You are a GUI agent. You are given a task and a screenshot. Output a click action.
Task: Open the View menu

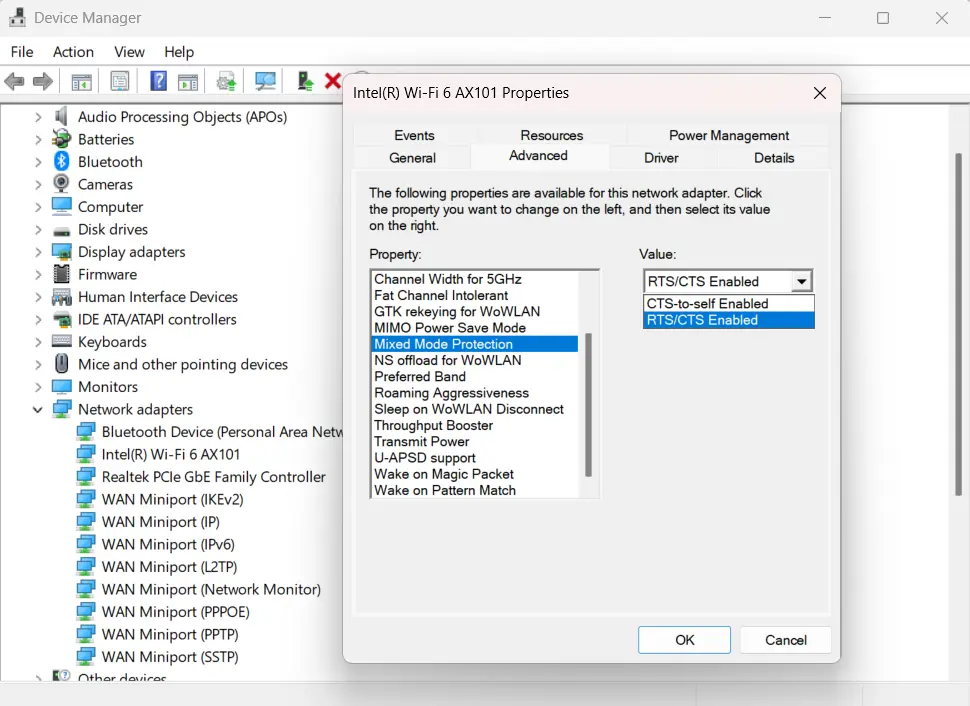tap(129, 52)
